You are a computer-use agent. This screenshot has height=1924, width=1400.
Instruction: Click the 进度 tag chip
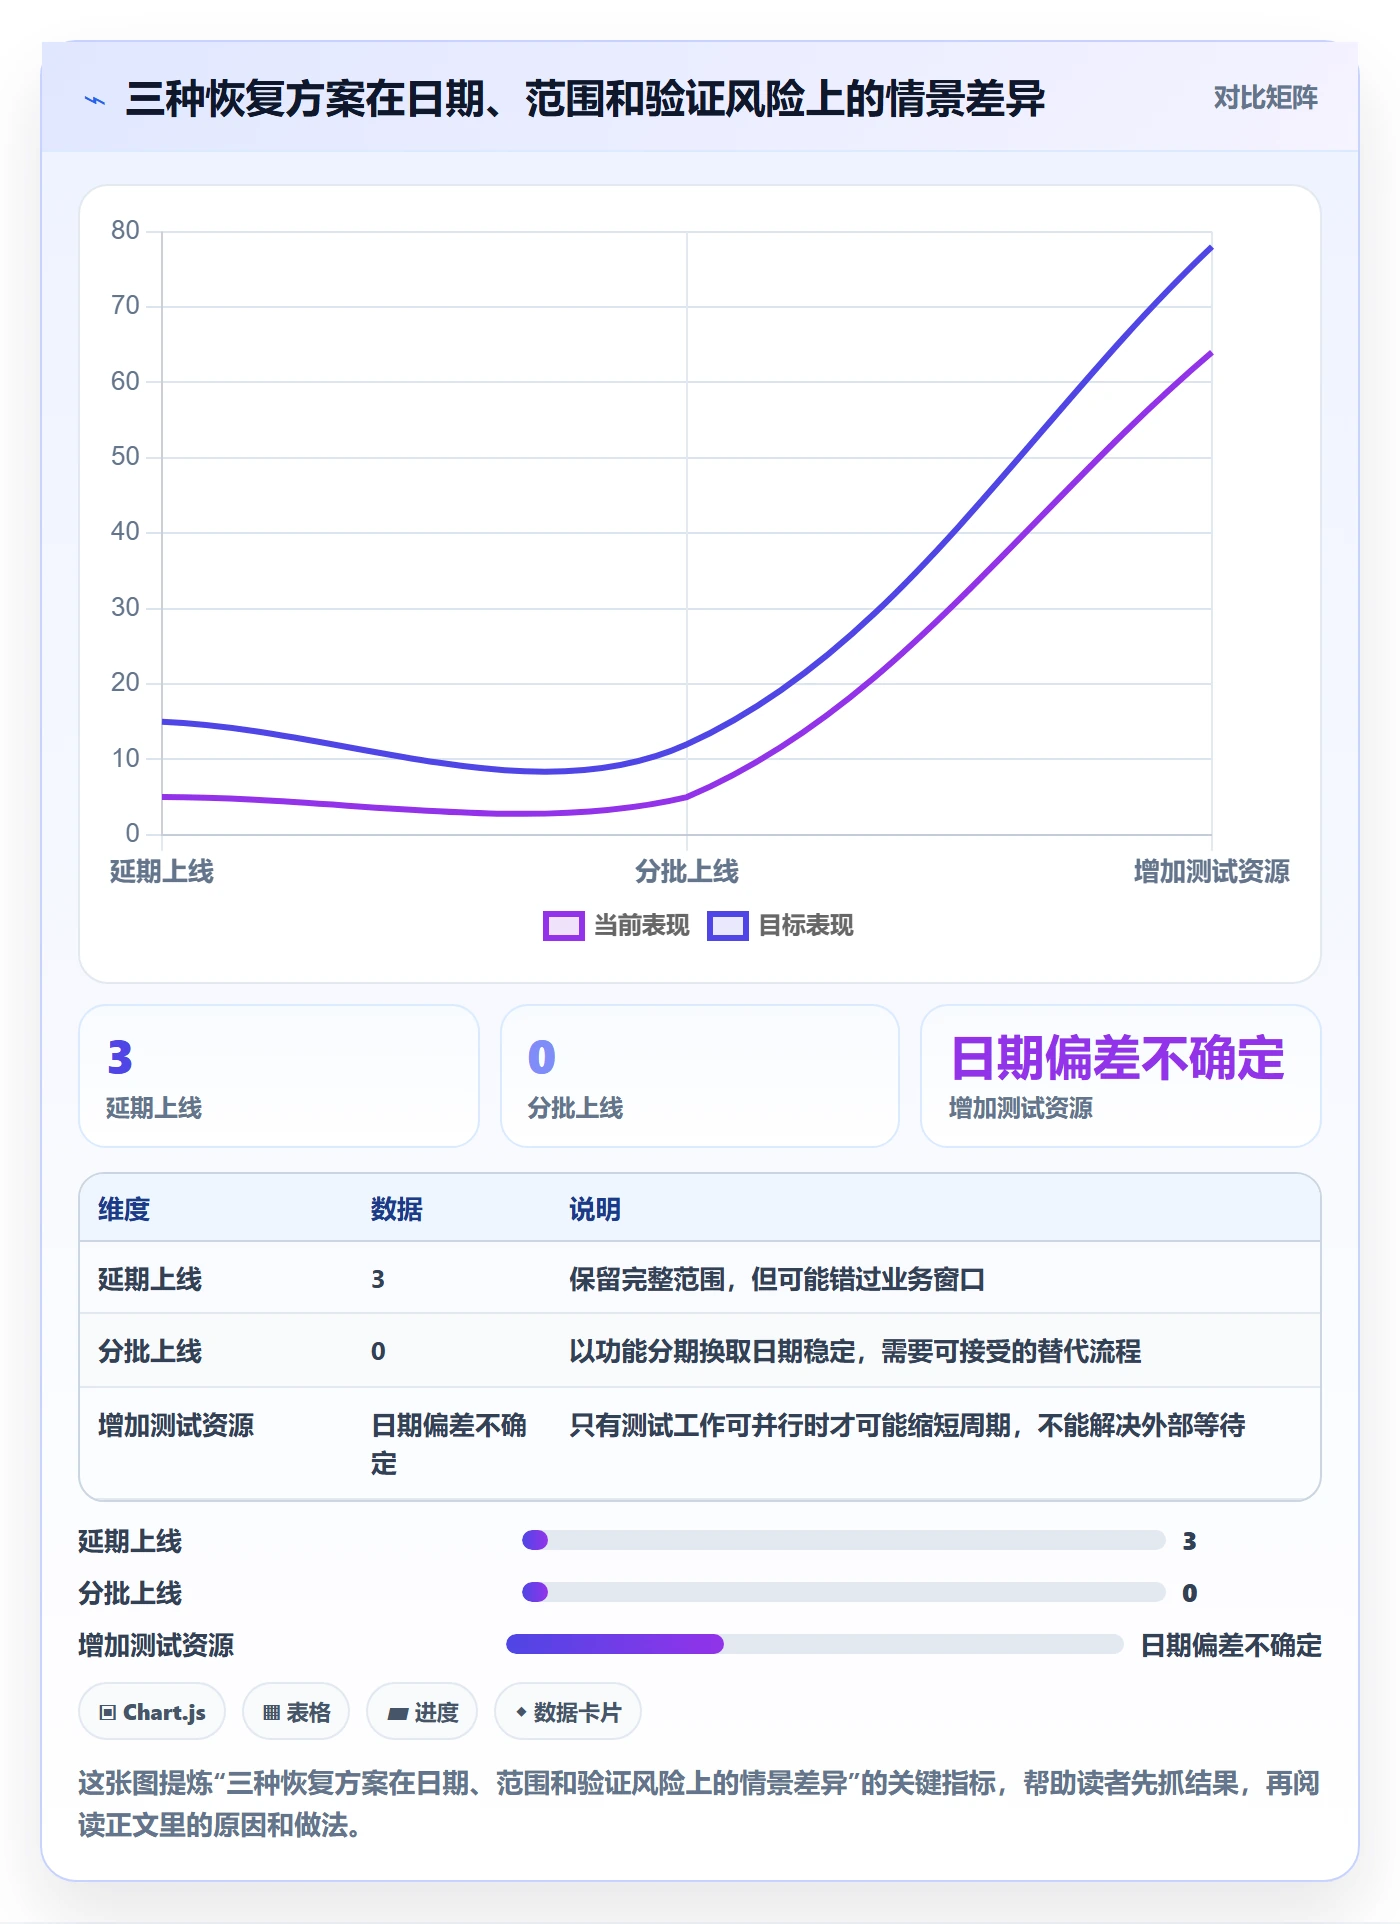pos(422,1712)
